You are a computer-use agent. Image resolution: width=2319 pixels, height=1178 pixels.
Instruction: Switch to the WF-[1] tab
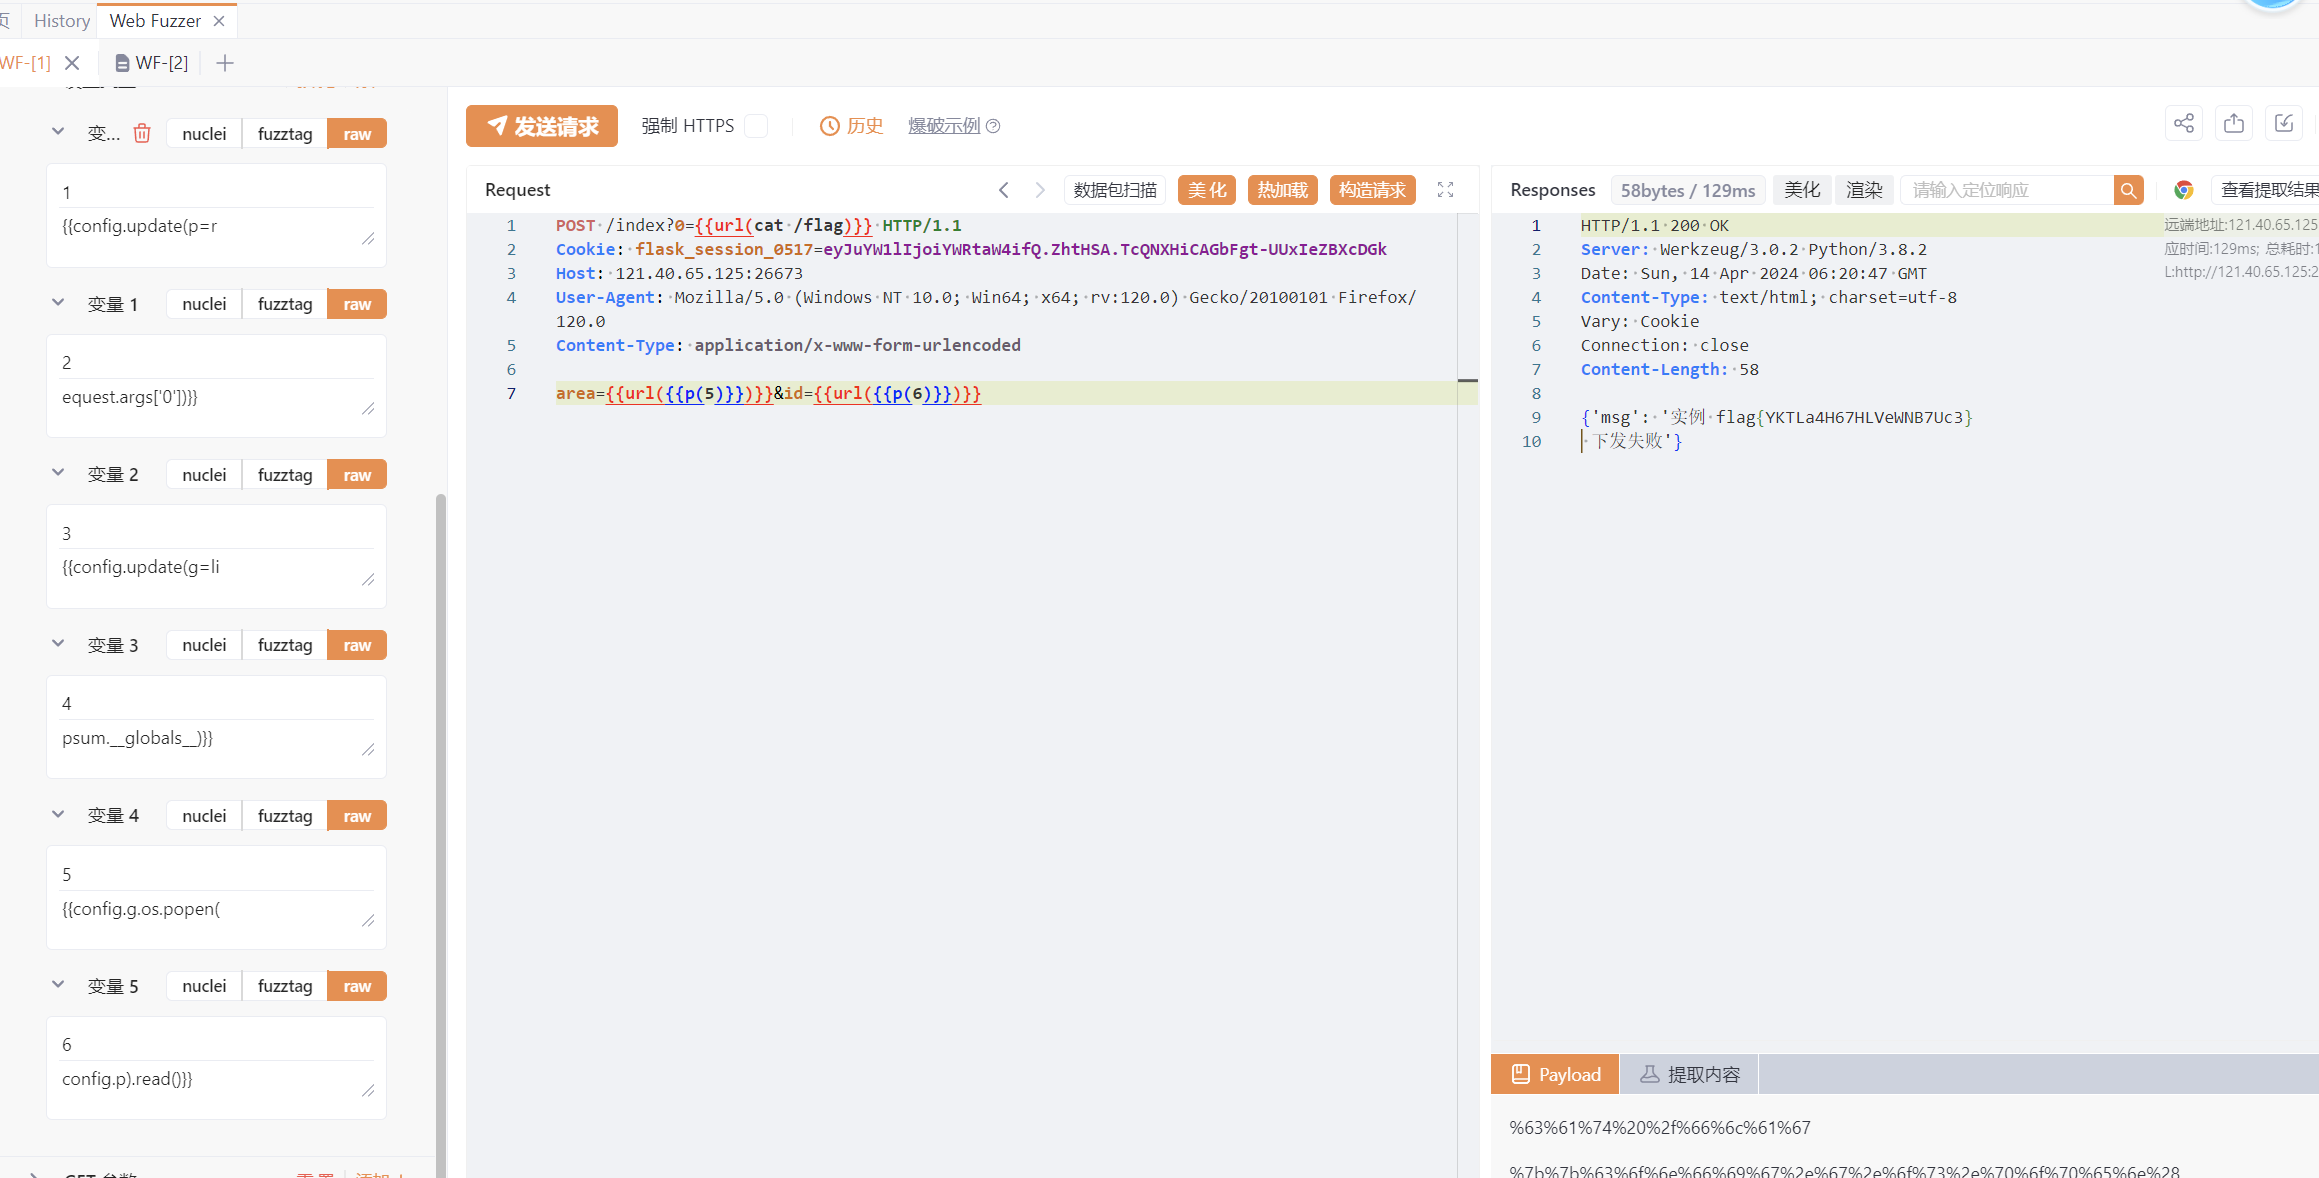point(26,63)
